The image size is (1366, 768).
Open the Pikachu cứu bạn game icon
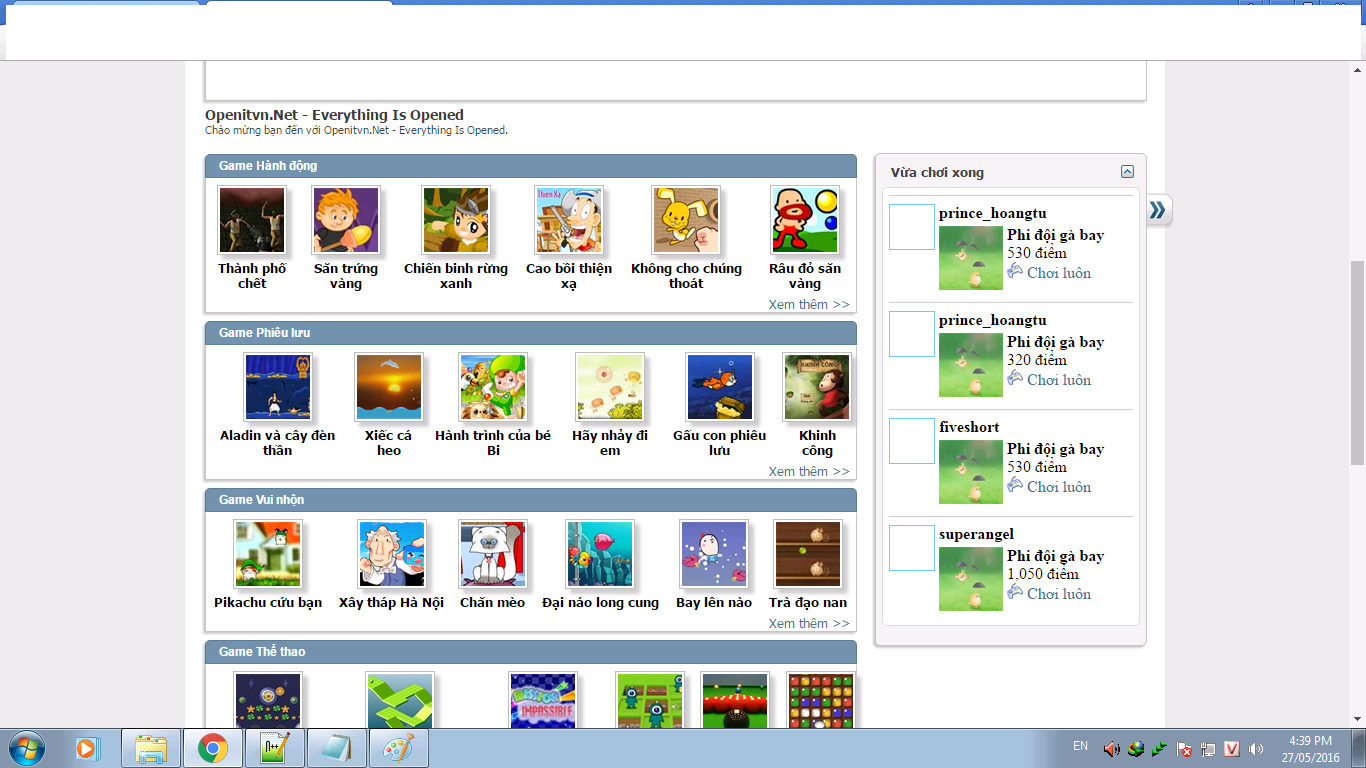tap(267, 554)
